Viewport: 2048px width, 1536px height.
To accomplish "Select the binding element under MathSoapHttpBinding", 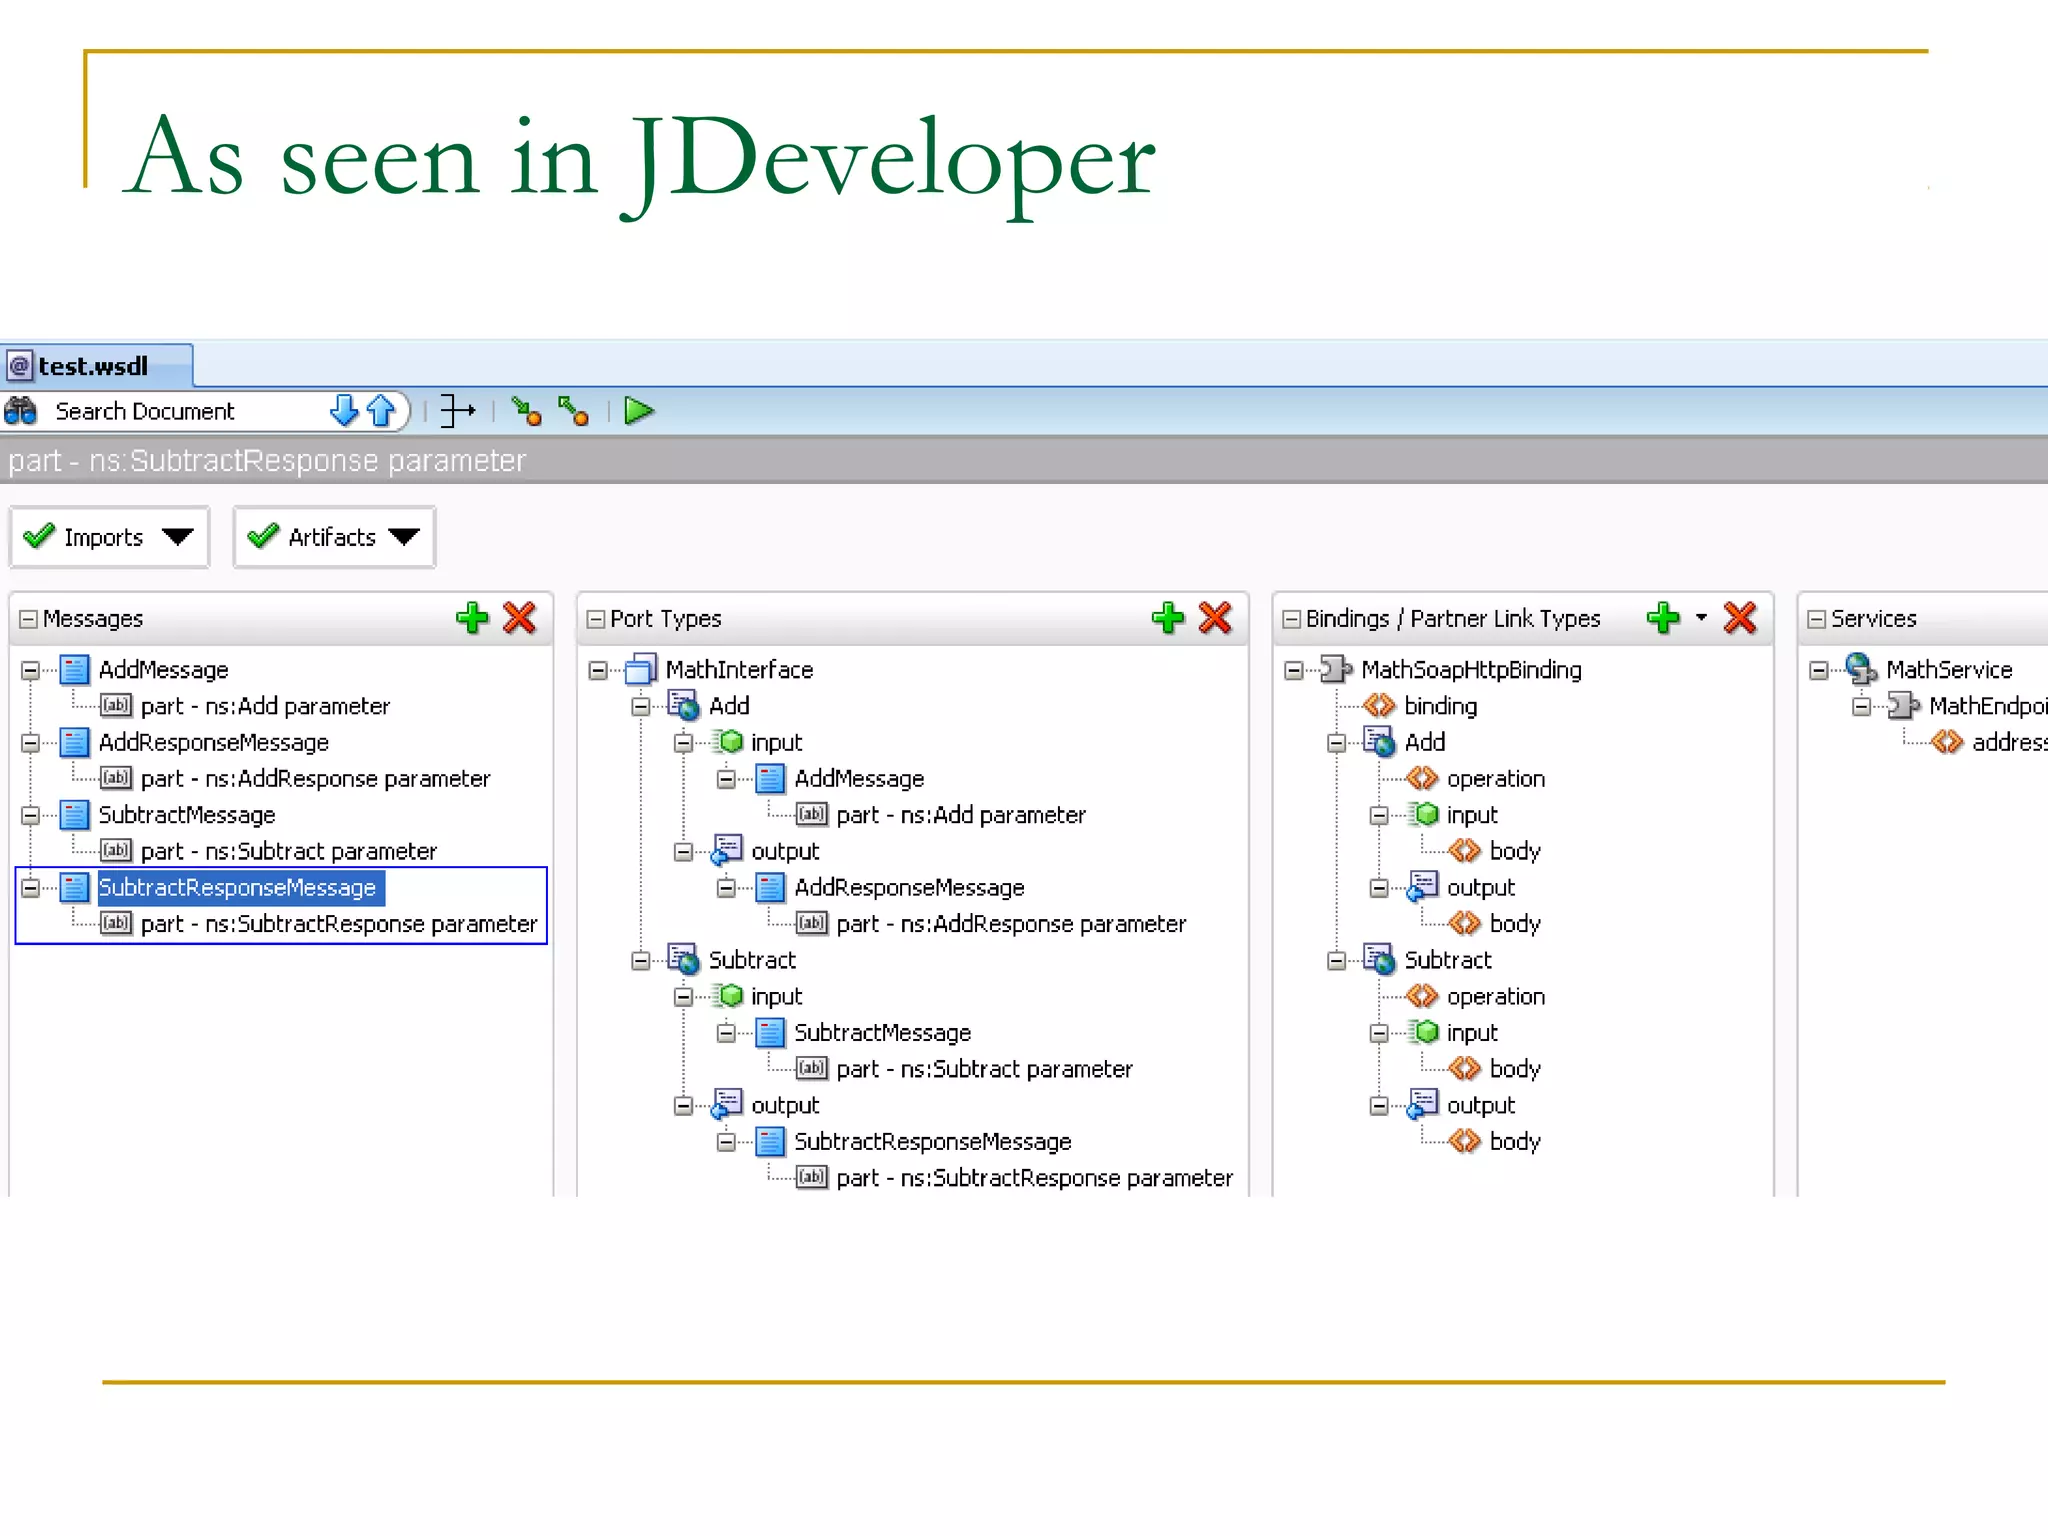I will [x=1440, y=706].
